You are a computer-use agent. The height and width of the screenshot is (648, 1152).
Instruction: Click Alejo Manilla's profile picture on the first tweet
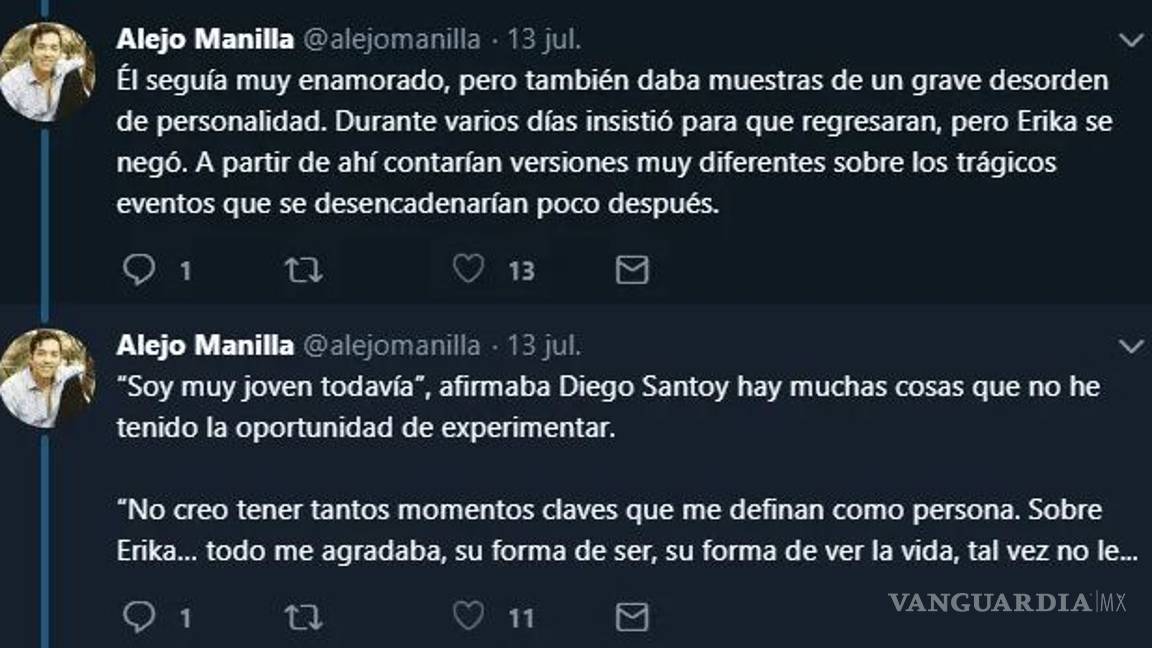[x=48, y=62]
